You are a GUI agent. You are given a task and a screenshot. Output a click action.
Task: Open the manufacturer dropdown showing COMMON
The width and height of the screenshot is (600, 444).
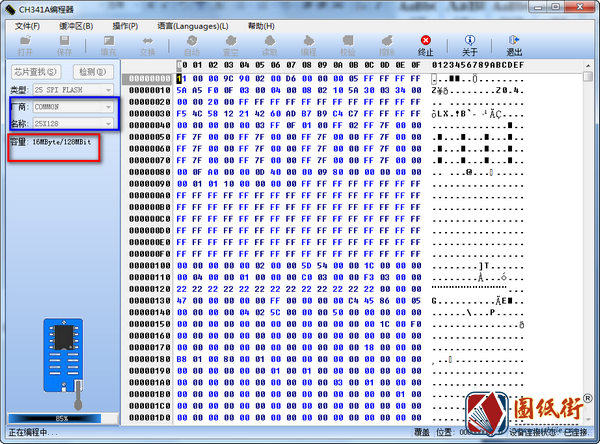click(x=108, y=106)
